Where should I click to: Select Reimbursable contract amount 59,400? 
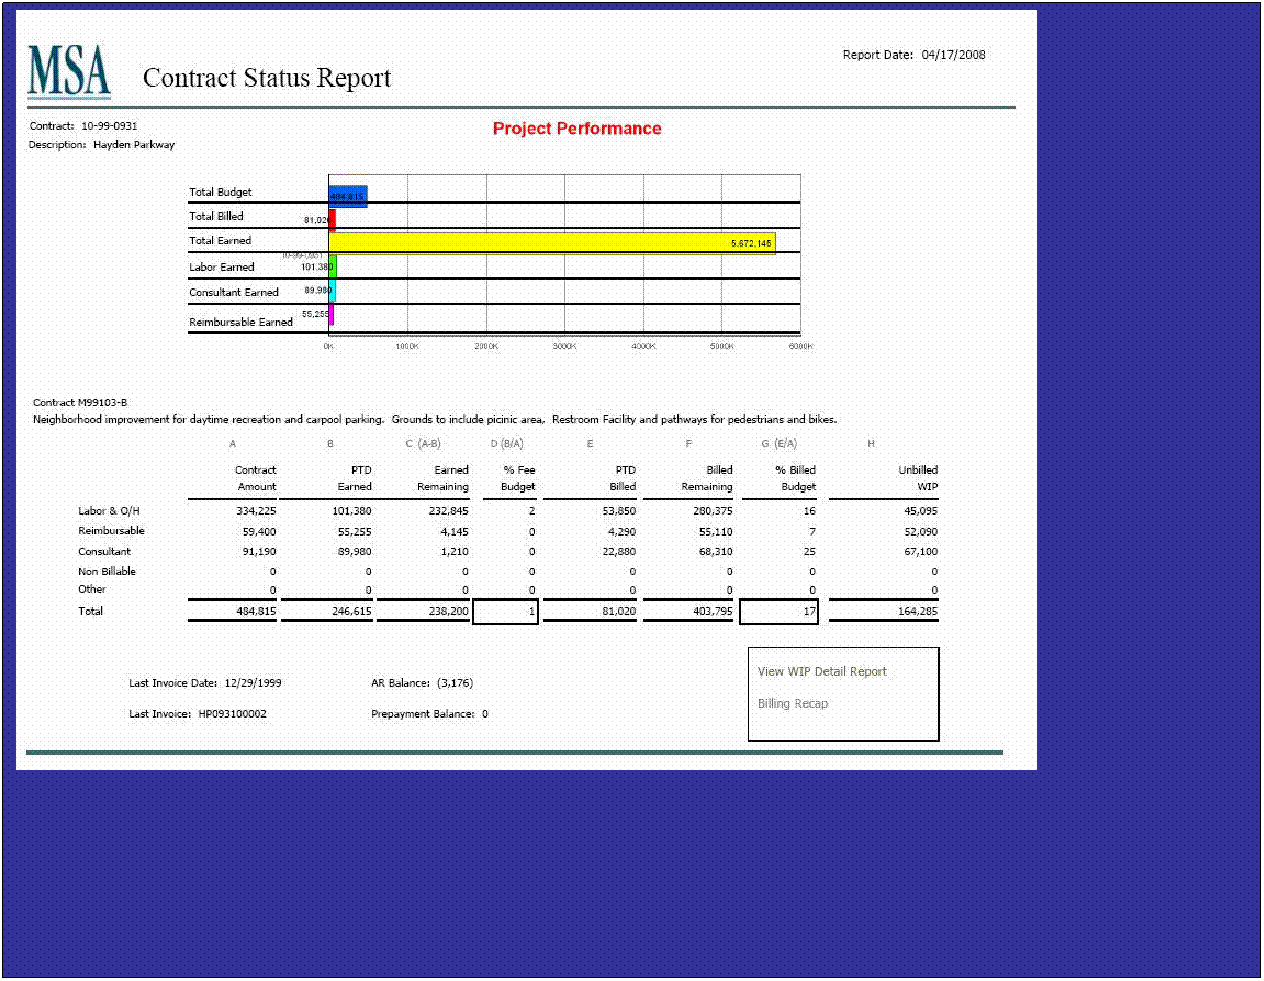[x=259, y=532]
